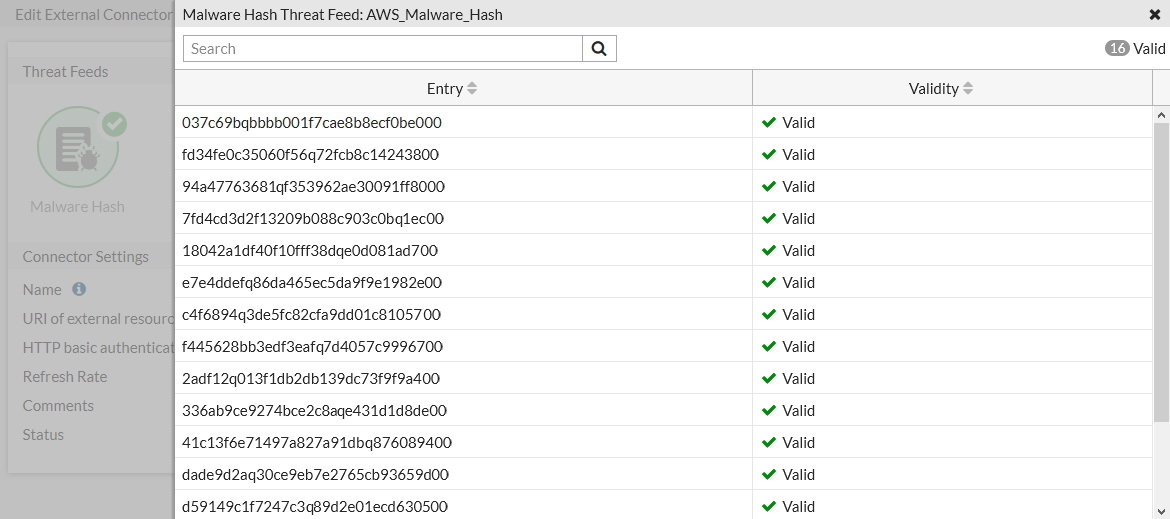Sort by the Validity column arrows
Image resolution: width=1170 pixels, height=519 pixels.
tap(967, 89)
